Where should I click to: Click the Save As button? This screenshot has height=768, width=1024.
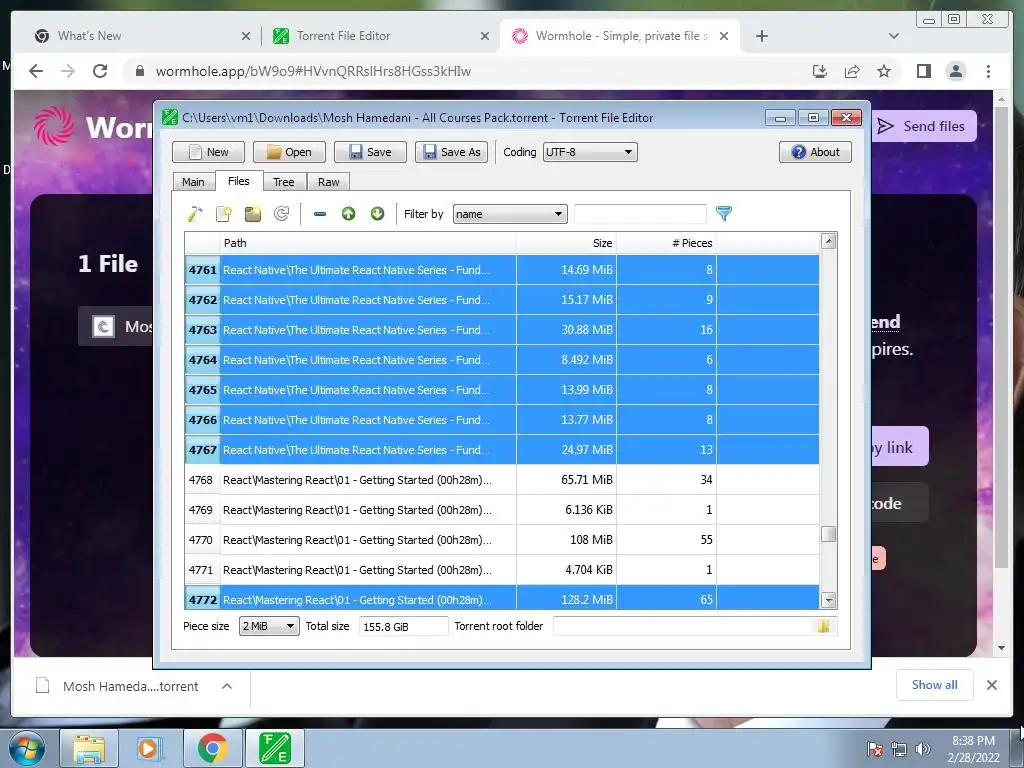coord(451,152)
